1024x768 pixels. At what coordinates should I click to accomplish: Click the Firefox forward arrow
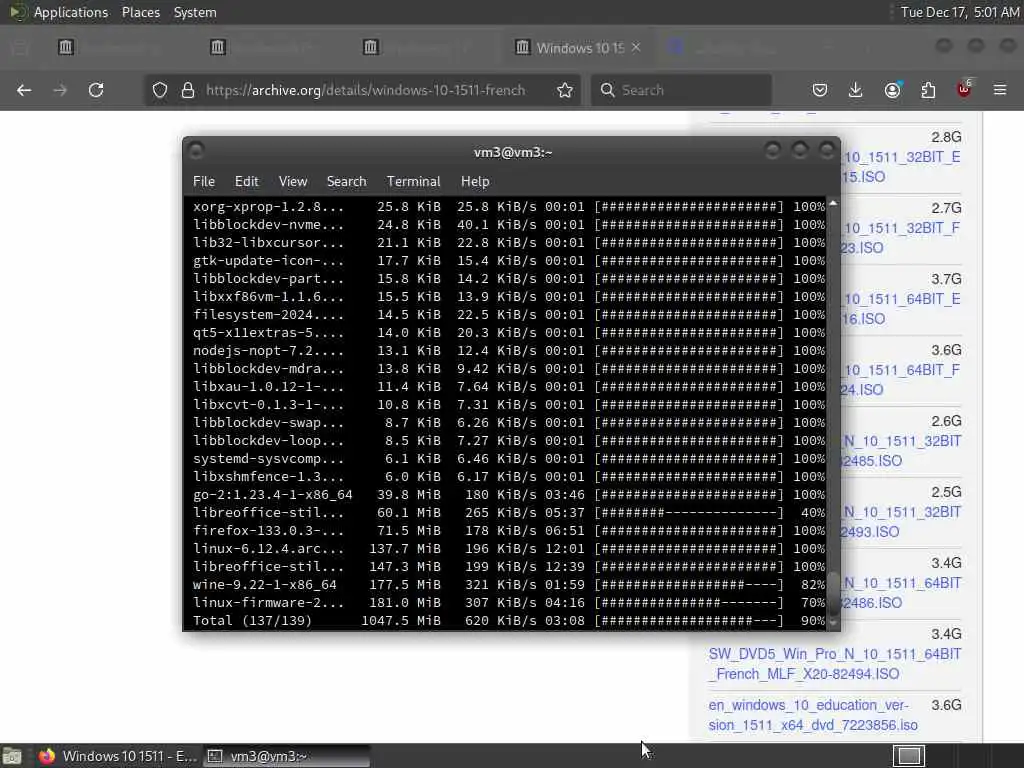pyautogui.click(x=60, y=90)
